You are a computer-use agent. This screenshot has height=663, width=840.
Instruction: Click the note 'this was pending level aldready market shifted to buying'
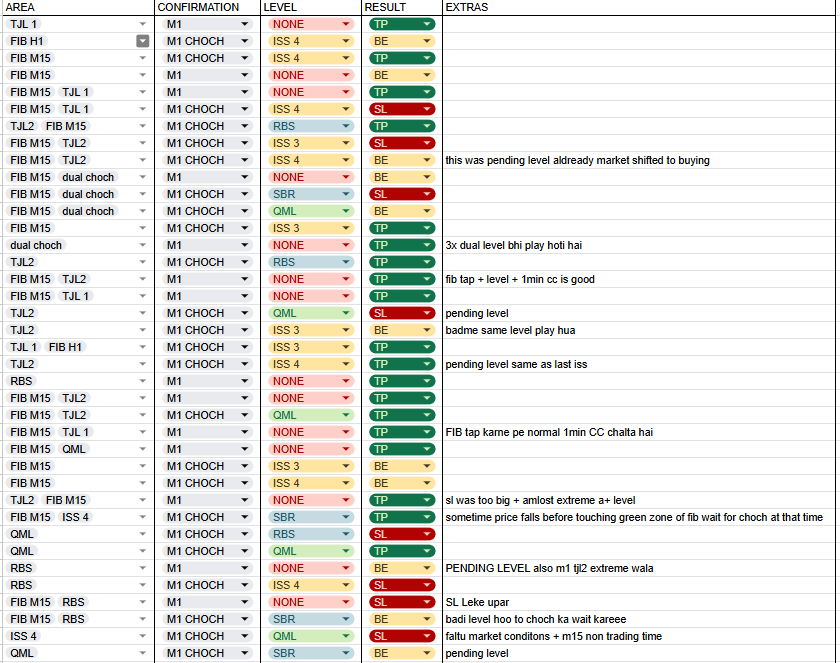click(x=578, y=160)
